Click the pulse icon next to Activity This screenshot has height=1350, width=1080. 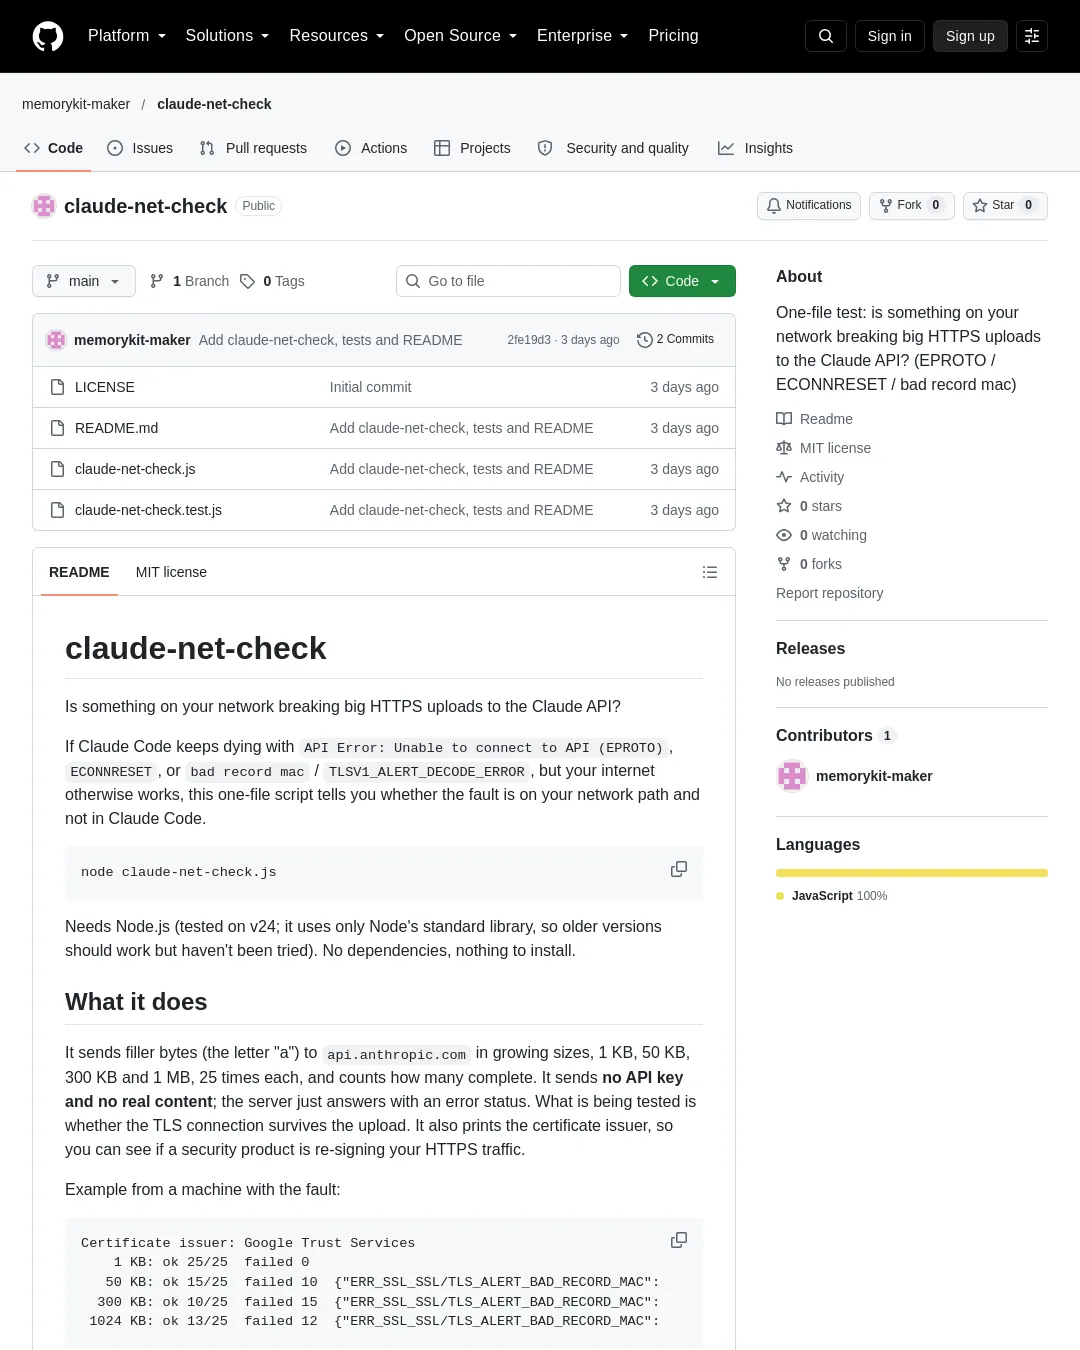tap(784, 477)
